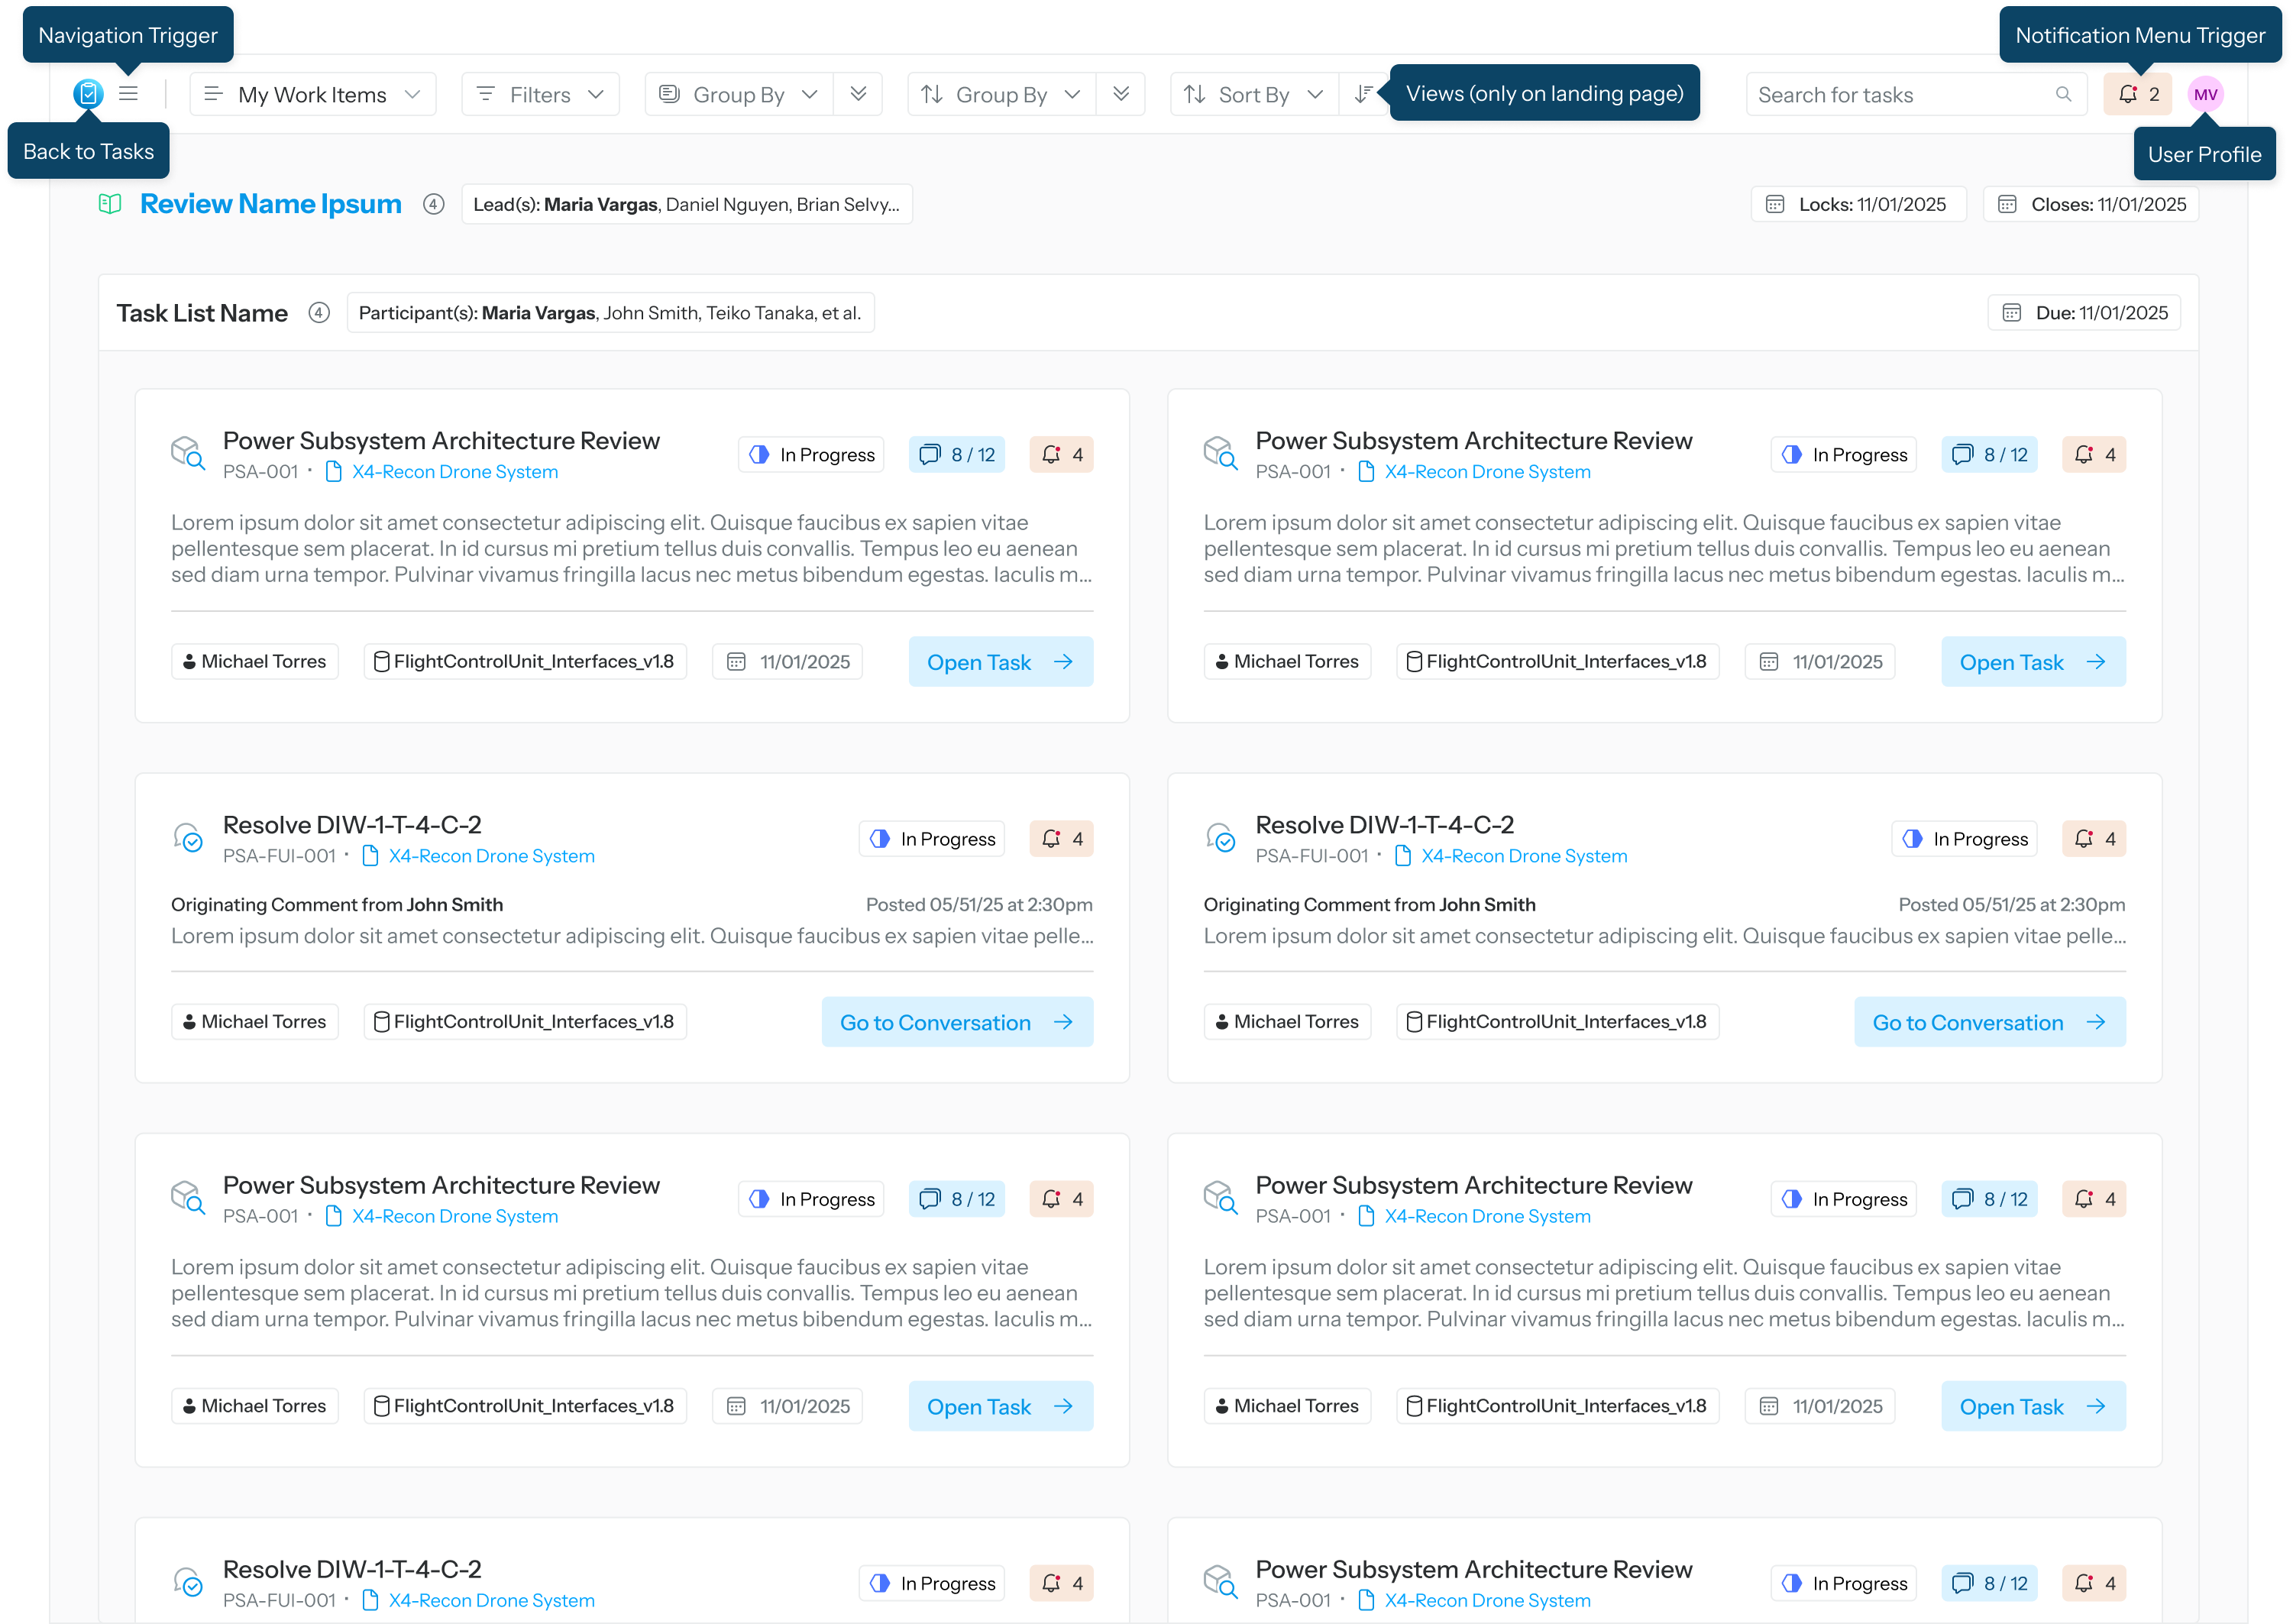Expand the My Work Items dropdown
Viewport: 2293px width, 1624px height.
[312, 93]
